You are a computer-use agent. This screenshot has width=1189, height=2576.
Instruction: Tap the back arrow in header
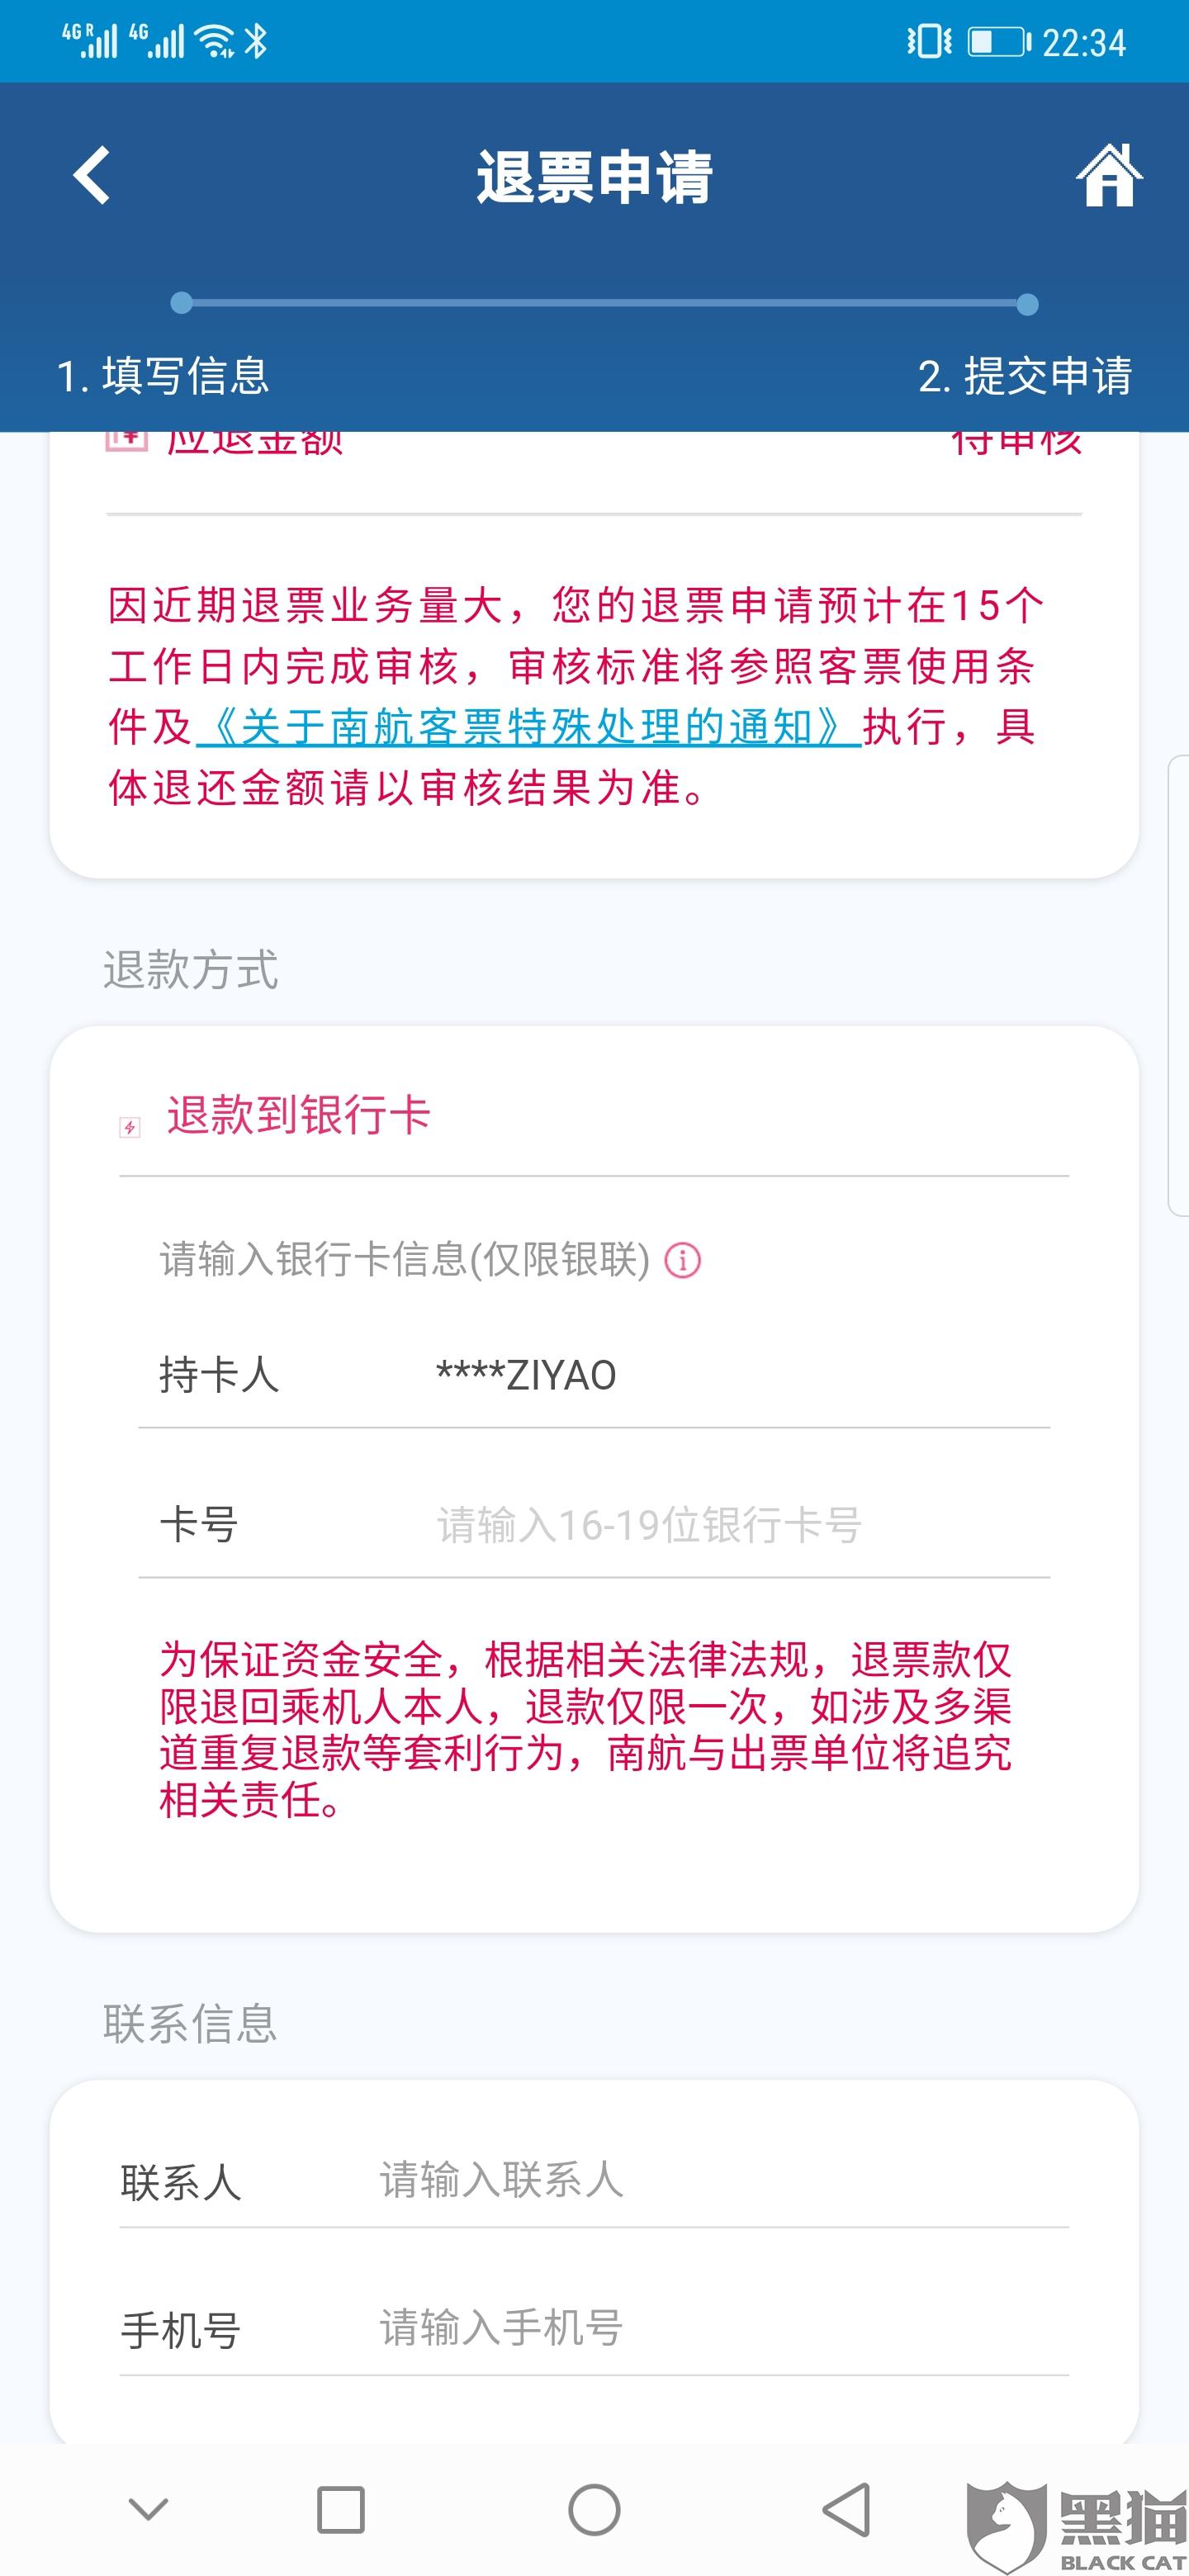tap(92, 176)
